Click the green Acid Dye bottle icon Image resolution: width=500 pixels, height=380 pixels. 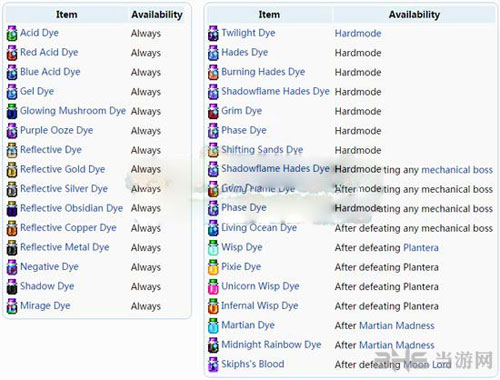pos(12,33)
